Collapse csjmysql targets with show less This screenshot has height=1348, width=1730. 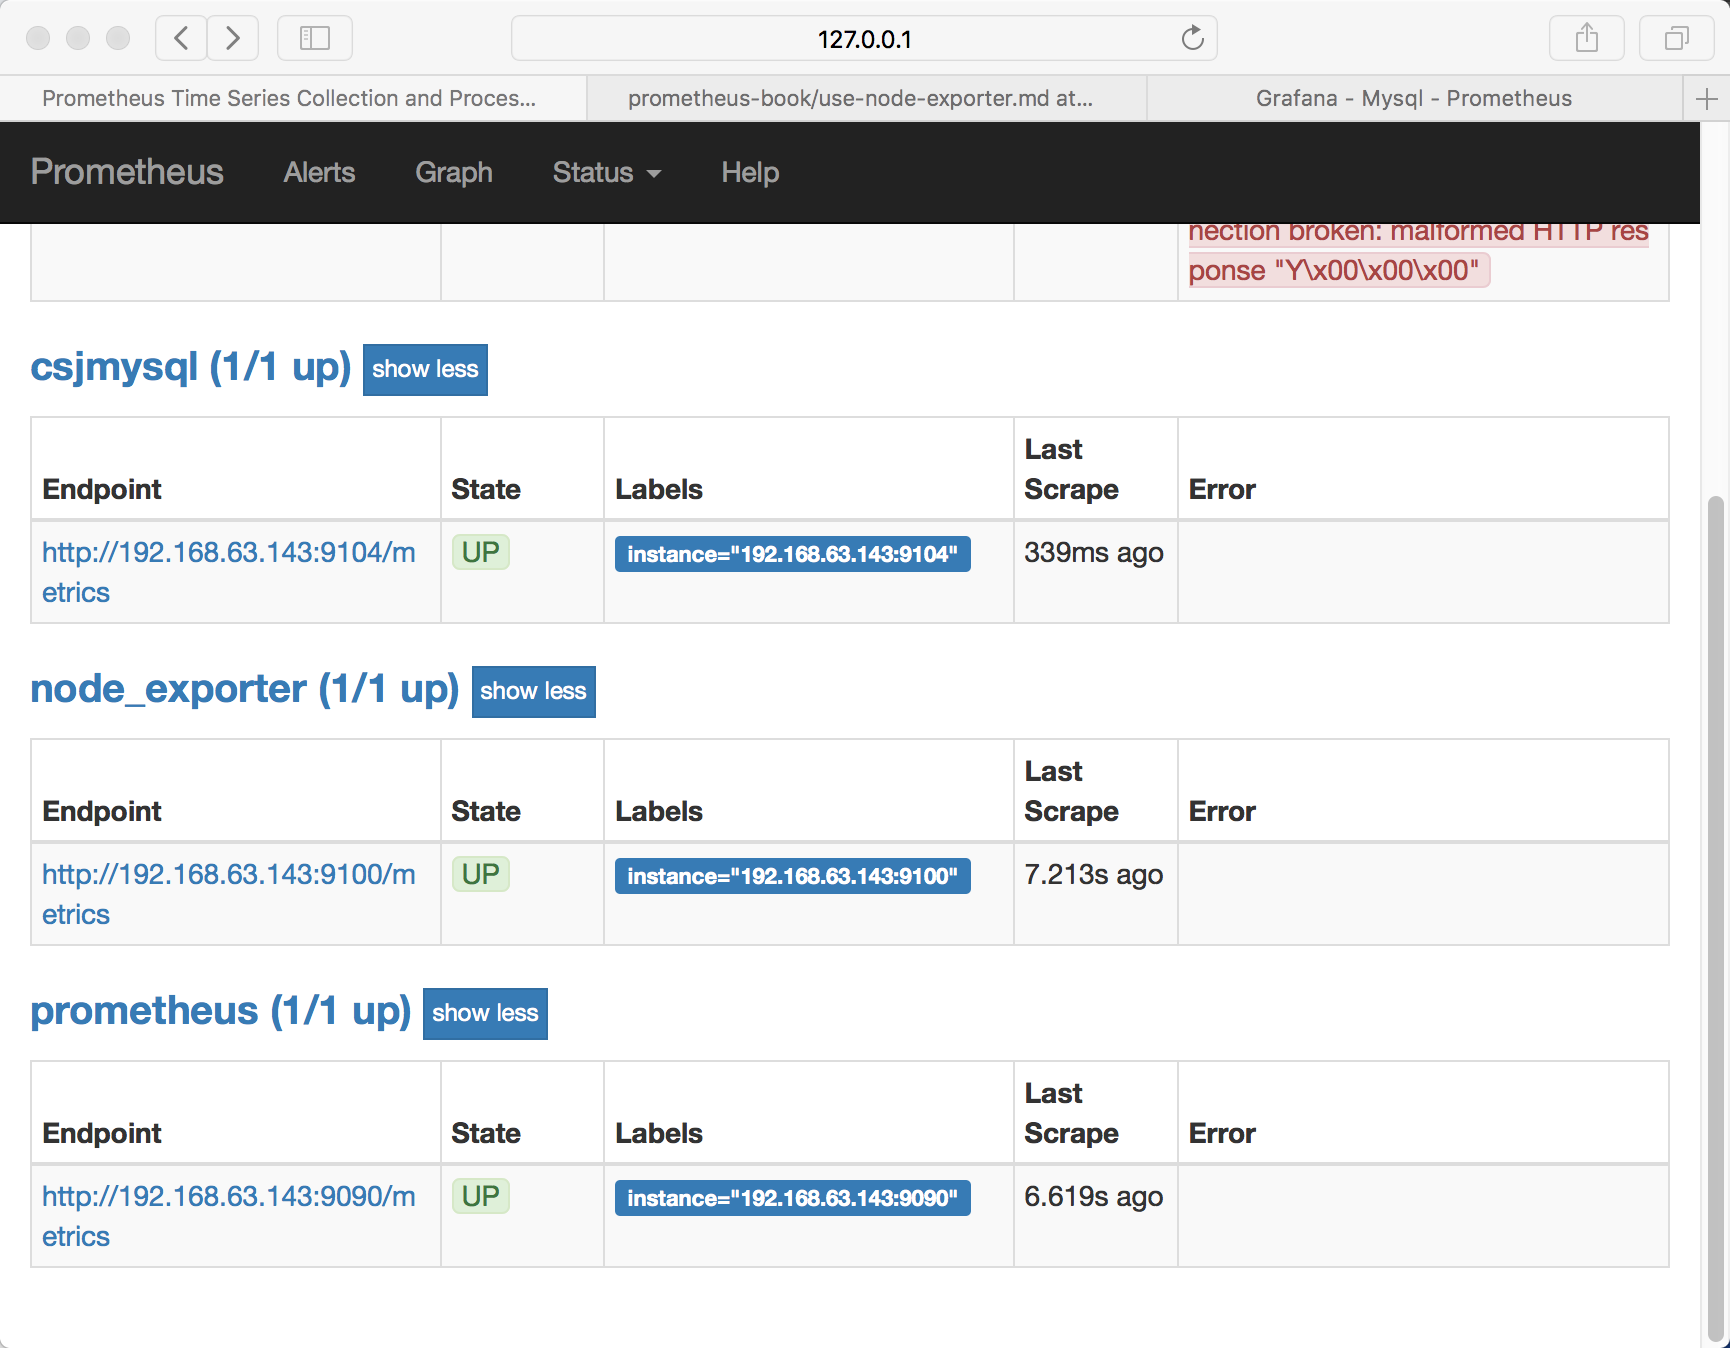click(x=425, y=370)
